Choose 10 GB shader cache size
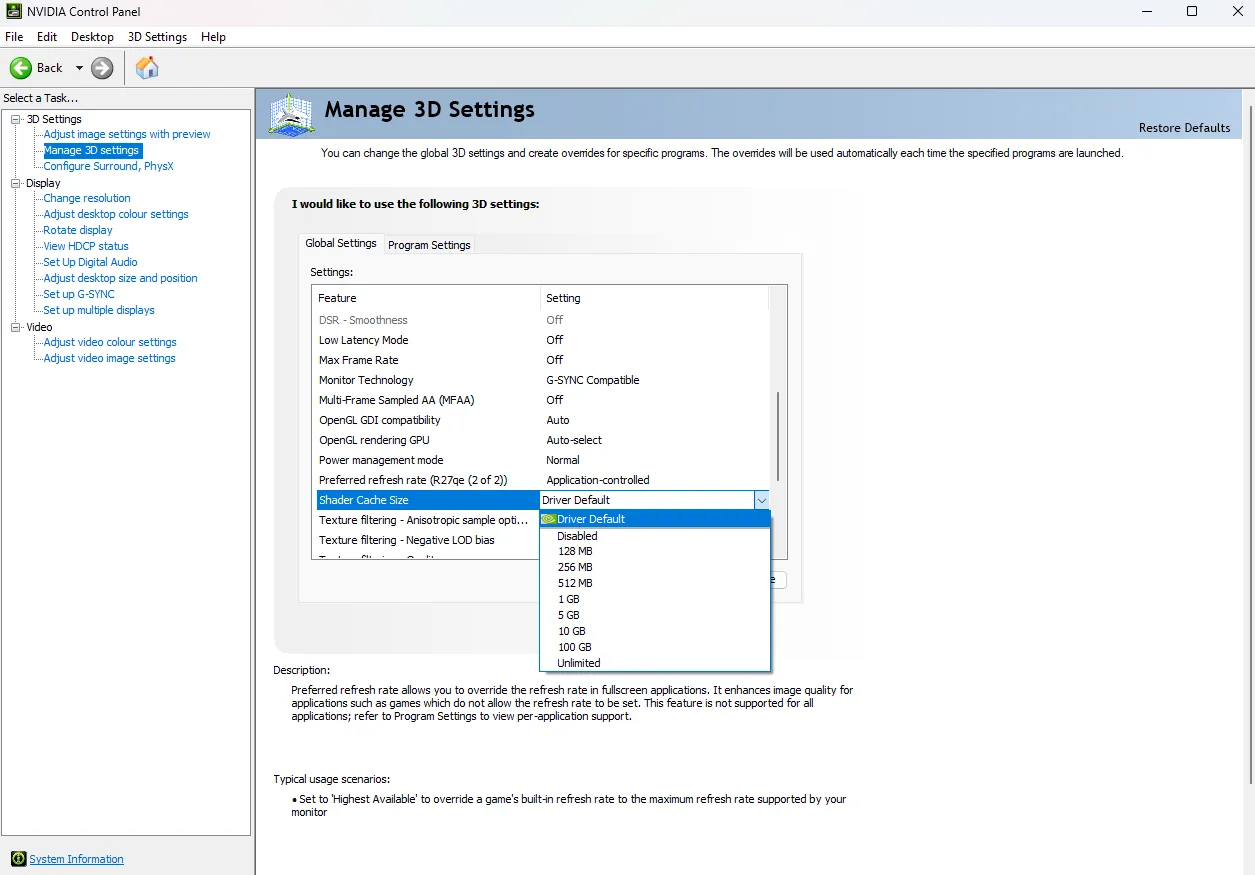Viewport: 1255px width, 875px height. [655, 631]
